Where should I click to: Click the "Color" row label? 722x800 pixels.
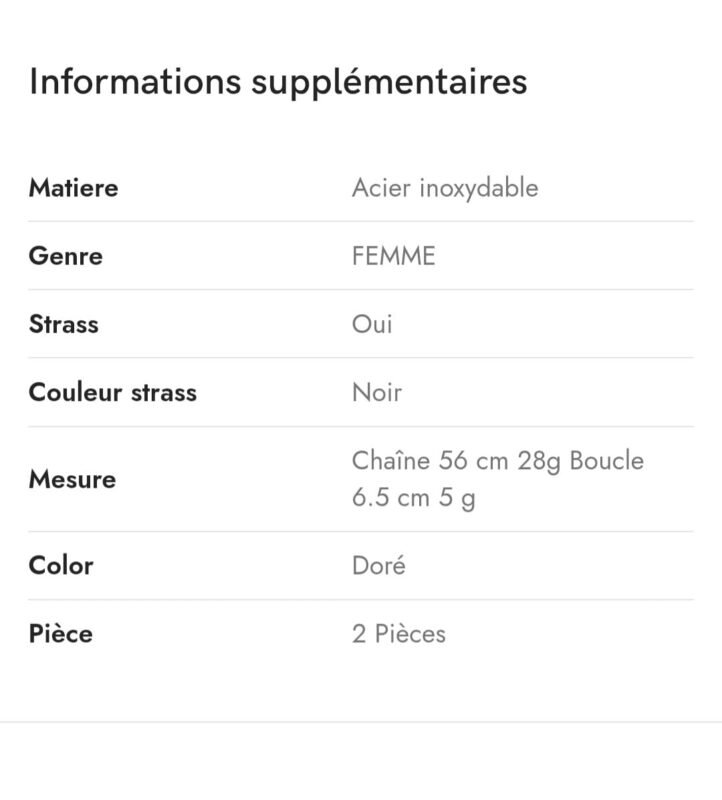click(x=61, y=565)
